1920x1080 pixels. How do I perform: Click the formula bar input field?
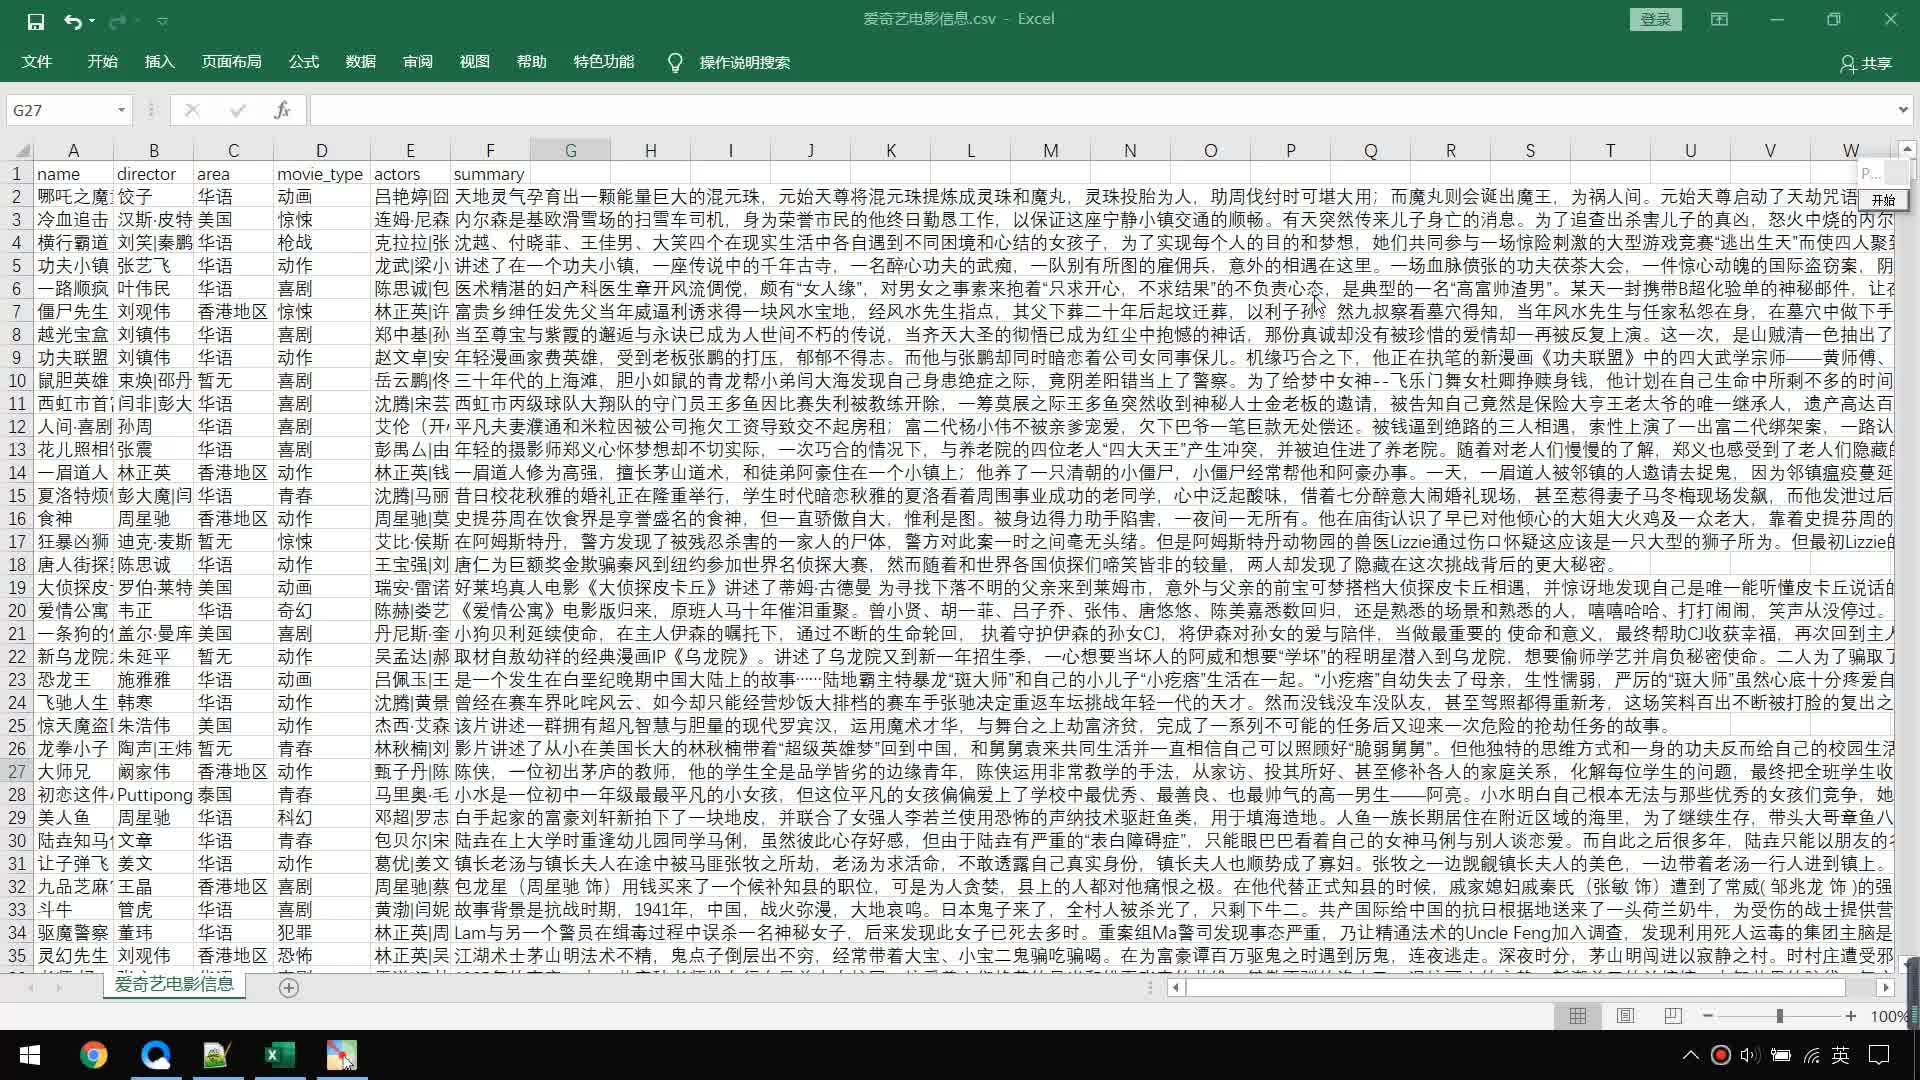point(1100,110)
